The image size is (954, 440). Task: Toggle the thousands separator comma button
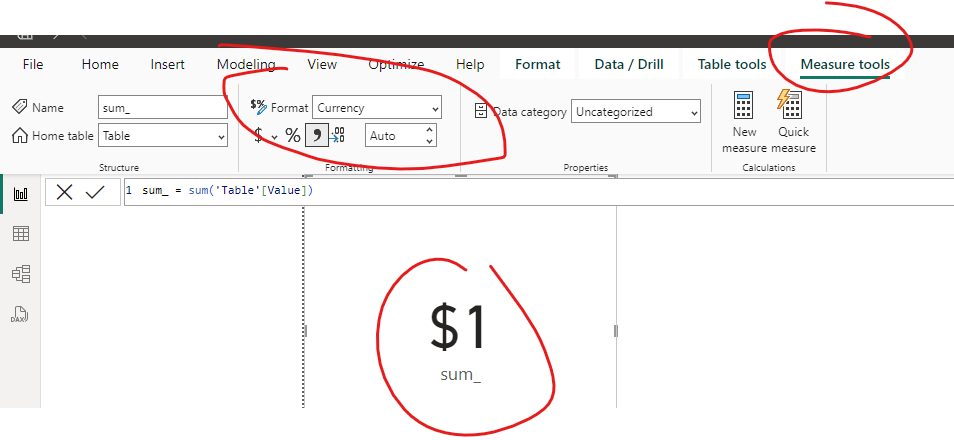click(316, 135)
